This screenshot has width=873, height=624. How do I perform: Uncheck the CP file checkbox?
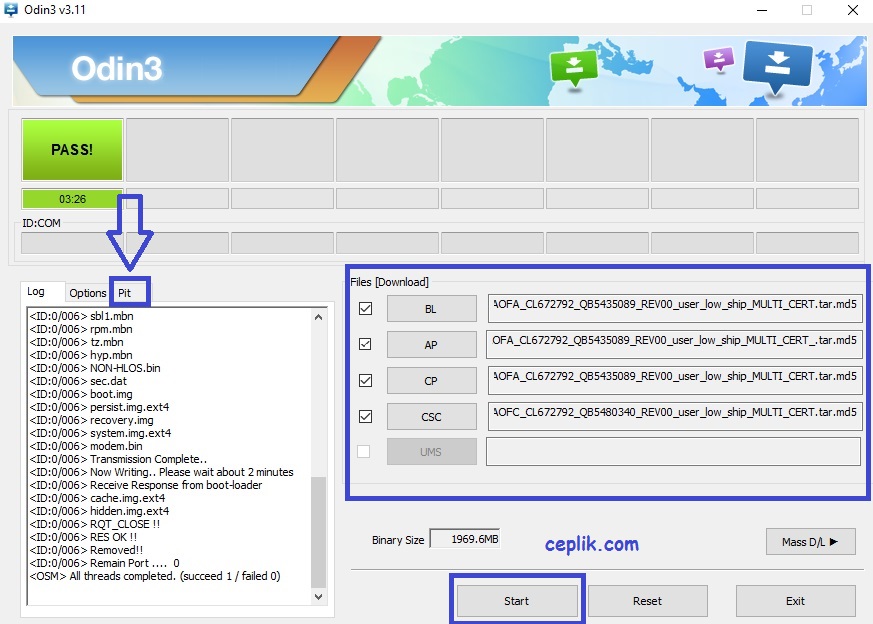[365, 380]
